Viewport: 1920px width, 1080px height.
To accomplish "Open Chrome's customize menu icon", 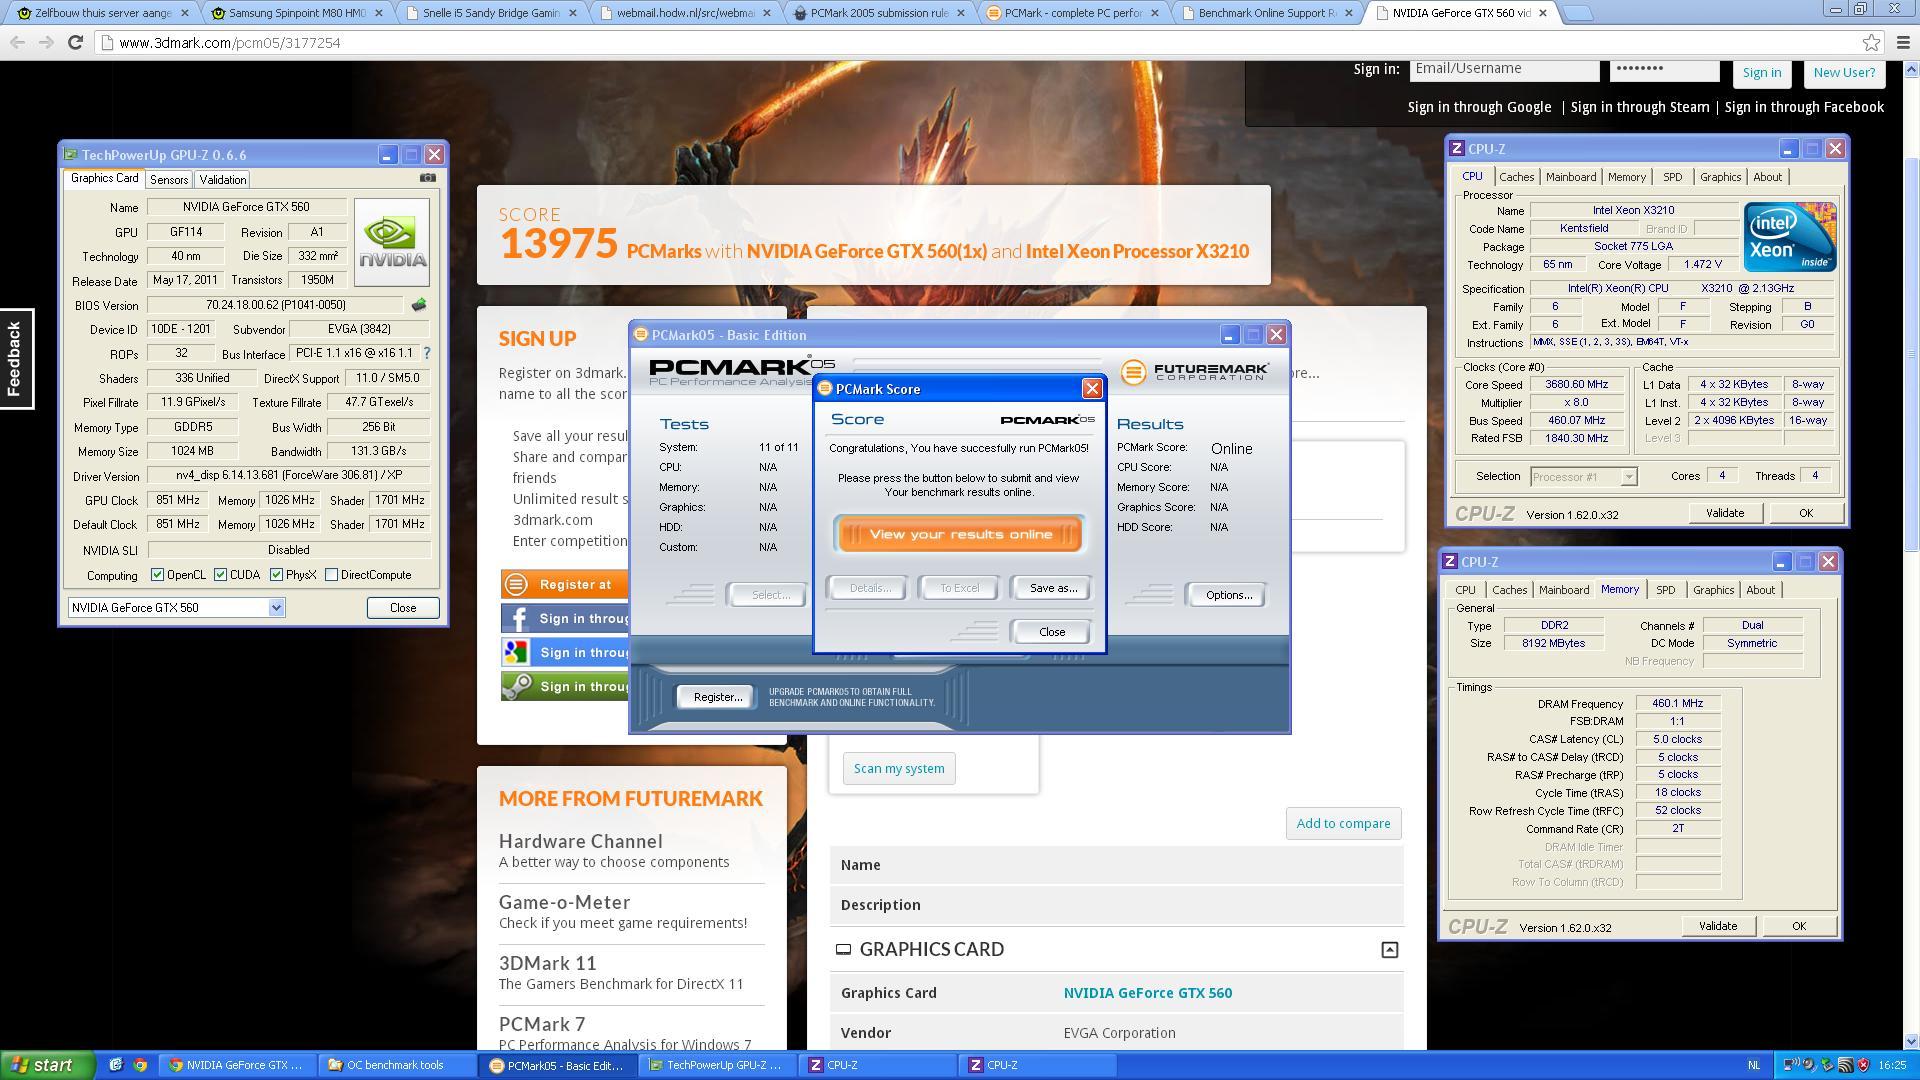I will click(x=1903, y=42).
